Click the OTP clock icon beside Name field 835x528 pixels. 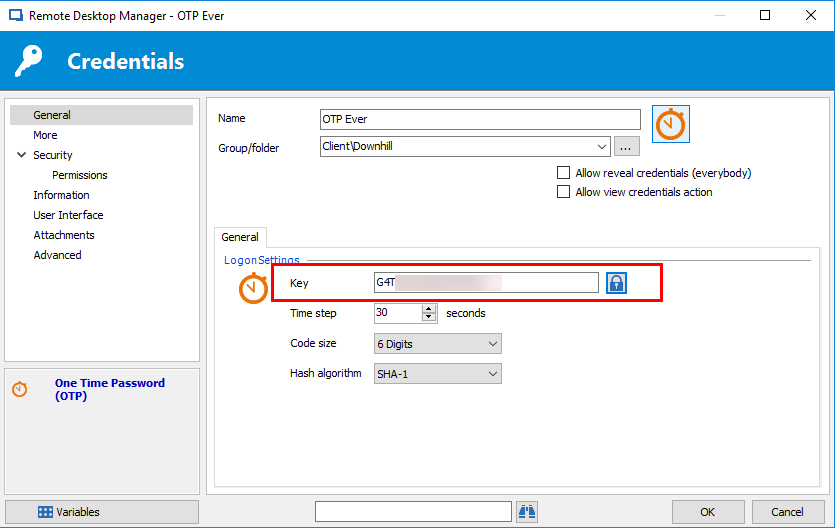670,124
